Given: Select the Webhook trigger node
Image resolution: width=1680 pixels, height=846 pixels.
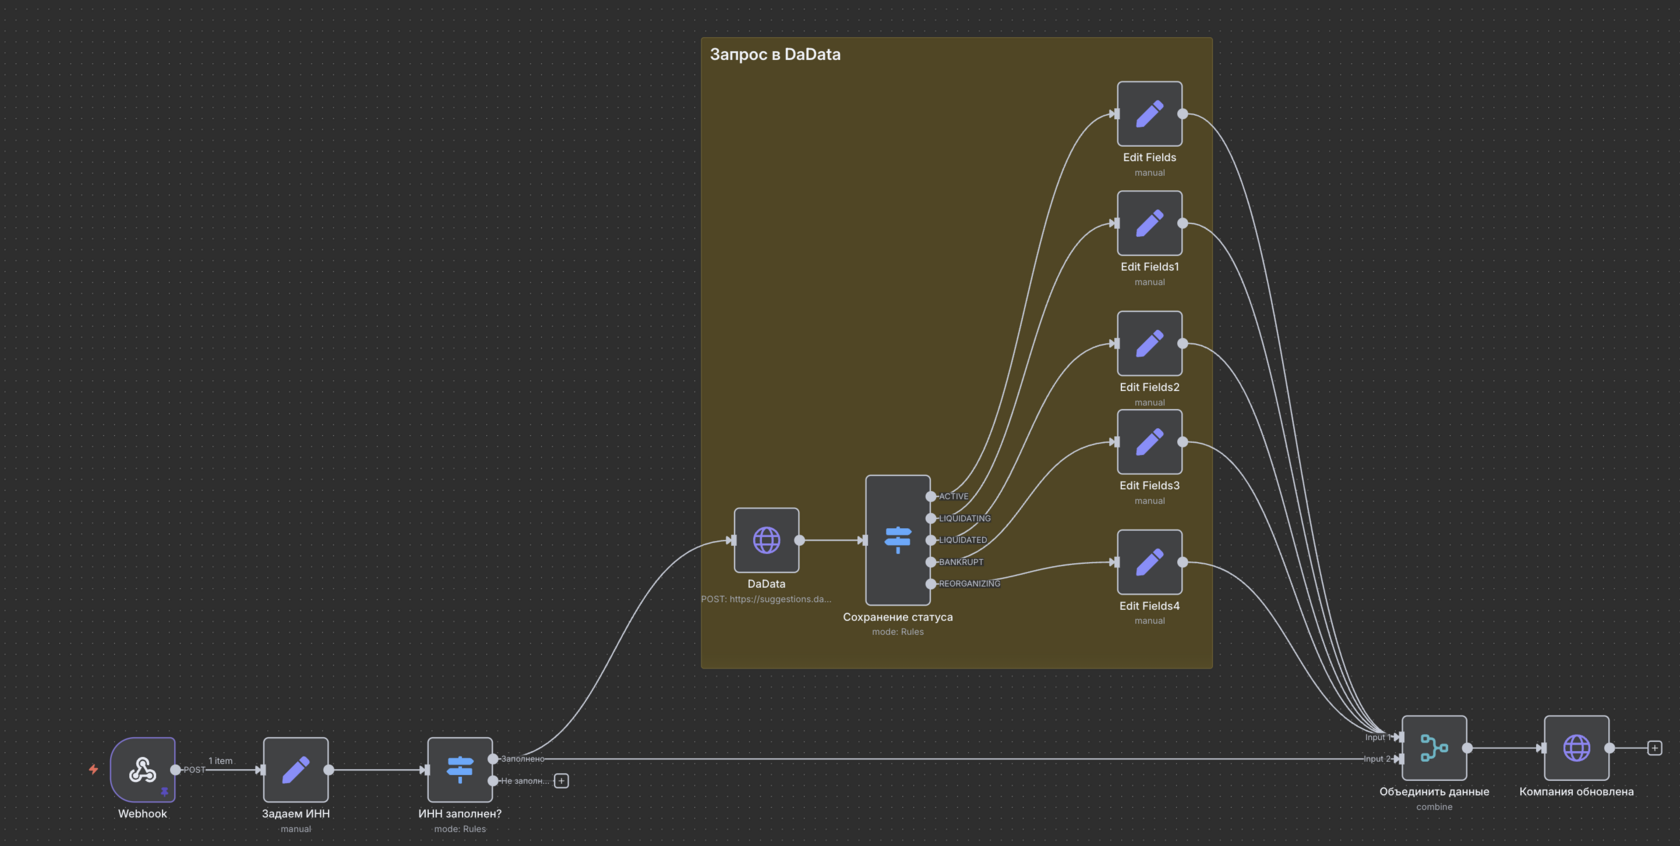Looking at the screenshot, I should [x=143, y=770].
